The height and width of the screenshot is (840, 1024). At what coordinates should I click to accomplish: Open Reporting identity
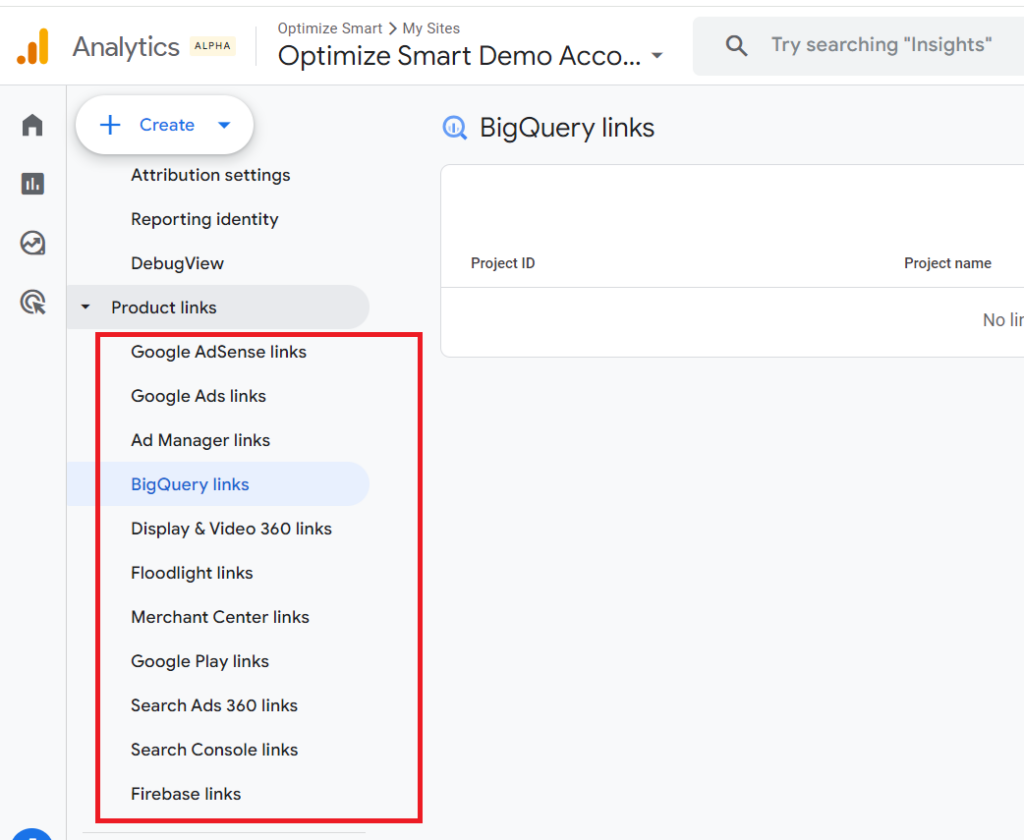coord(204,219)
